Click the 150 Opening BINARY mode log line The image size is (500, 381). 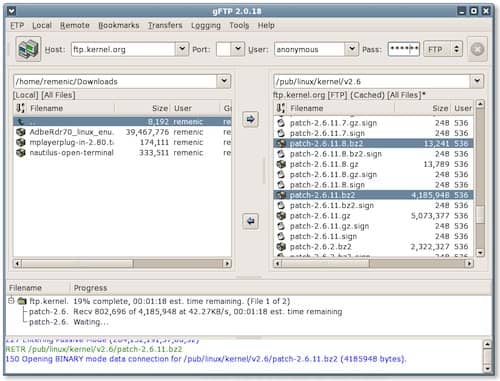[x=206, y=359]
